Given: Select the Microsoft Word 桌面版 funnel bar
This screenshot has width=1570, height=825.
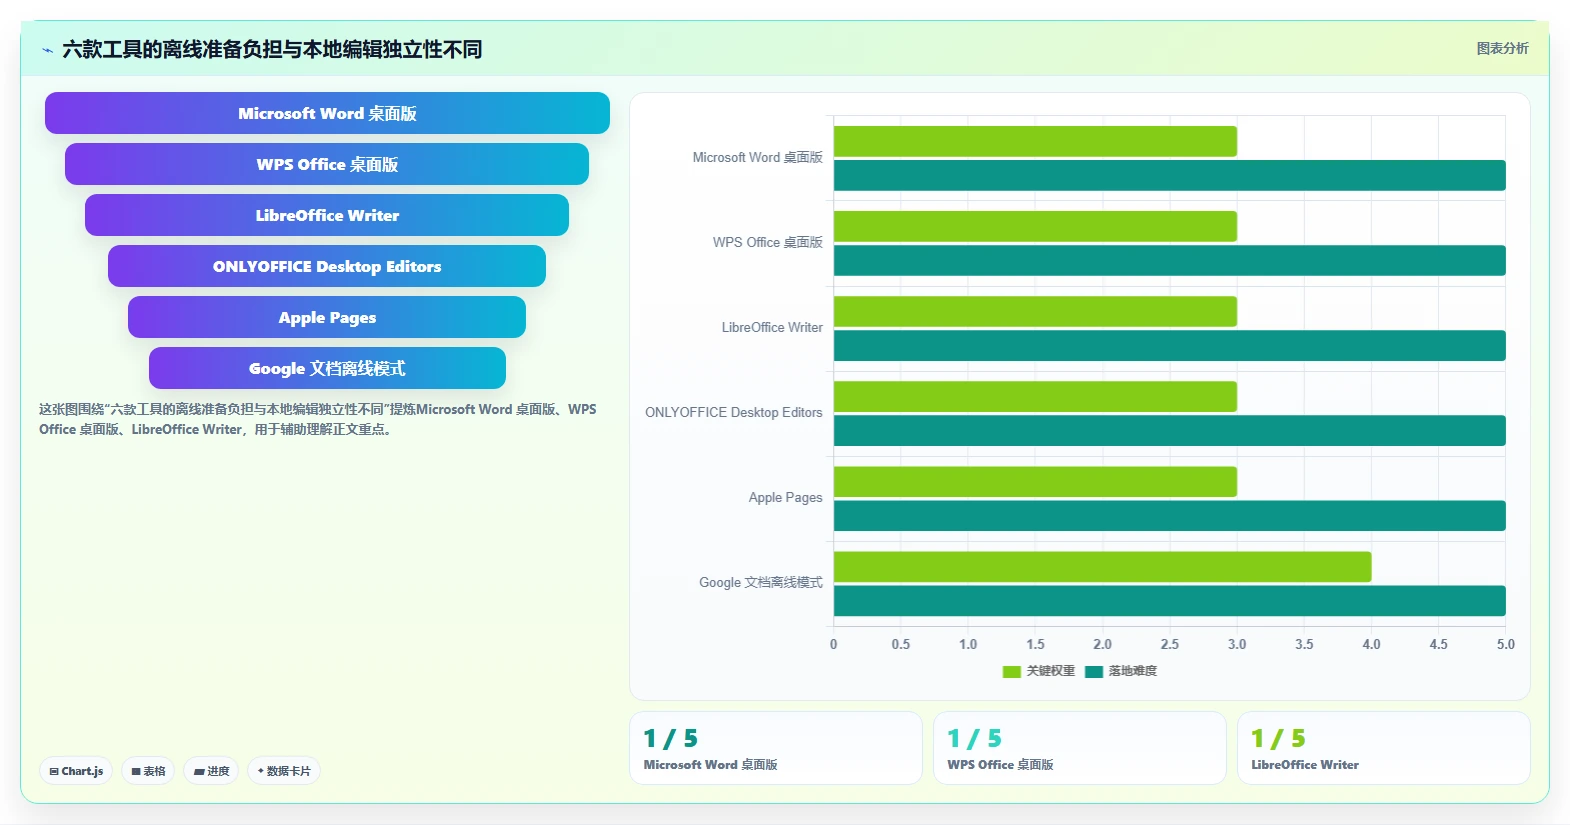Looking at the screenshot, I should [x=327, y=113].
